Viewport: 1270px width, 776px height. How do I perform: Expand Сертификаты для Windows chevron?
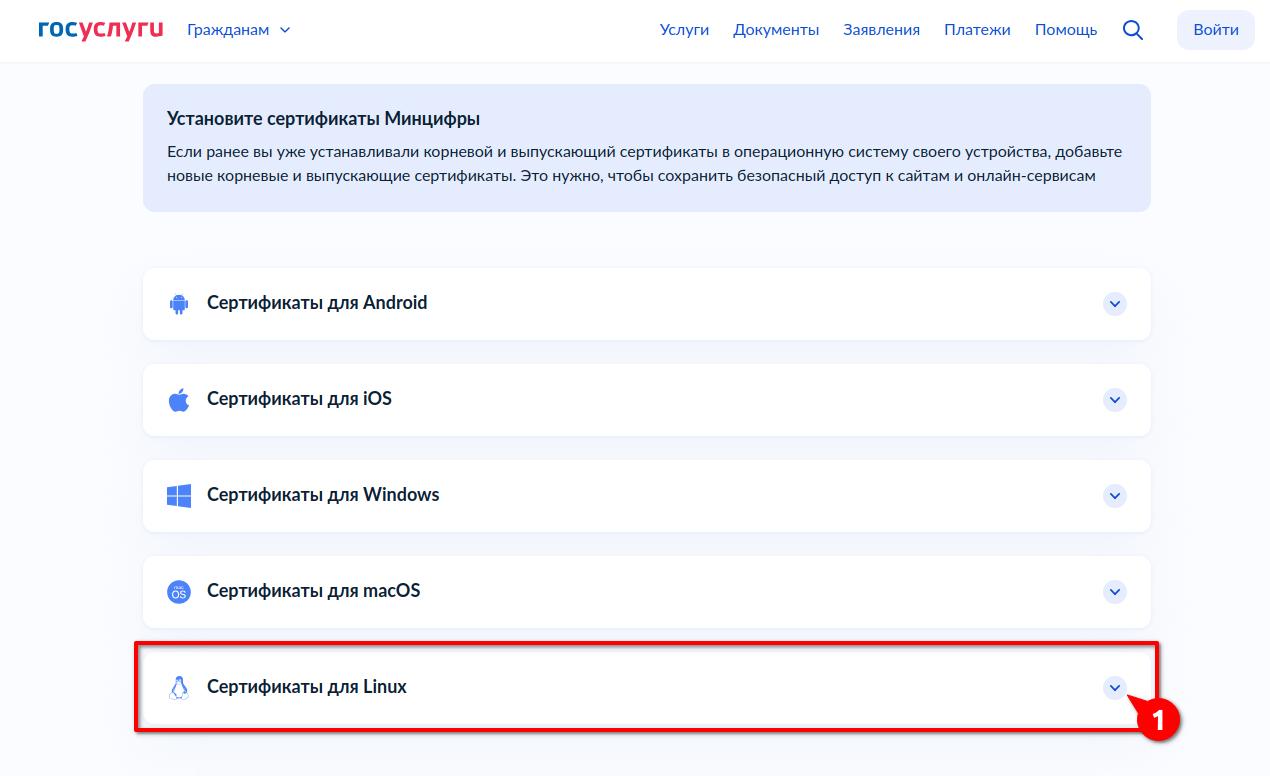1115,496
